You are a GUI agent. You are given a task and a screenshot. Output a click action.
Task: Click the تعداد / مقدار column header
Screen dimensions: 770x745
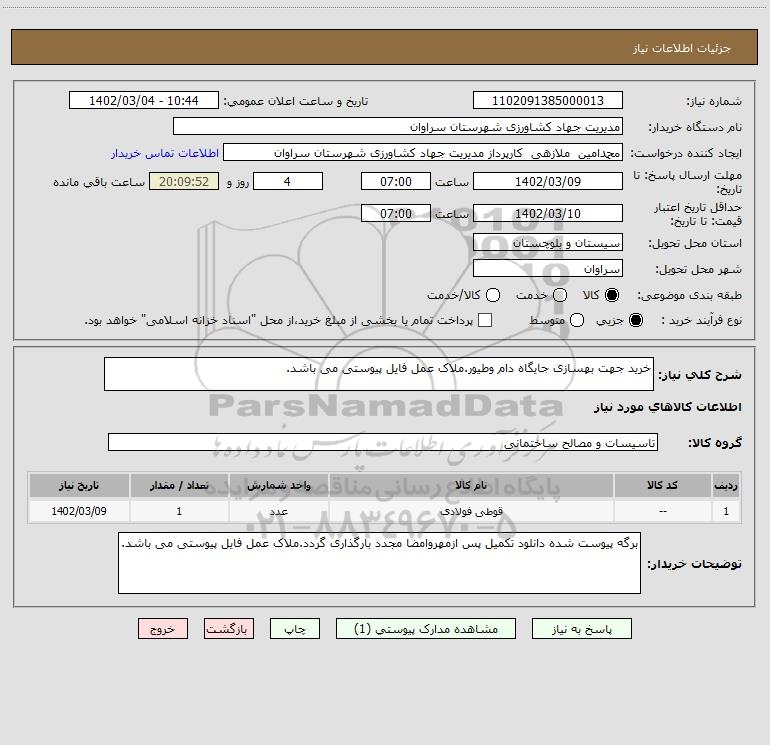[179, 485]
